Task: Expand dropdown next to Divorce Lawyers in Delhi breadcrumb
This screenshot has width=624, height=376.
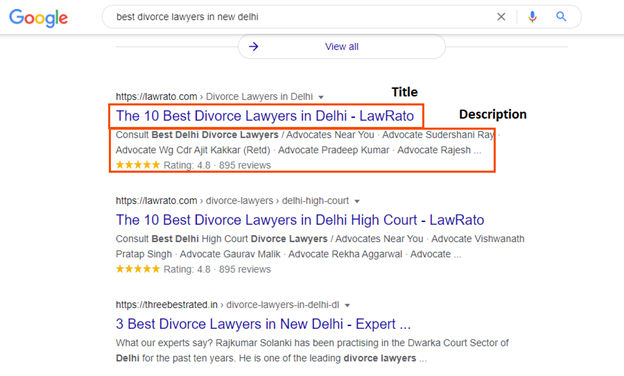Action: (x=321, y=97)
